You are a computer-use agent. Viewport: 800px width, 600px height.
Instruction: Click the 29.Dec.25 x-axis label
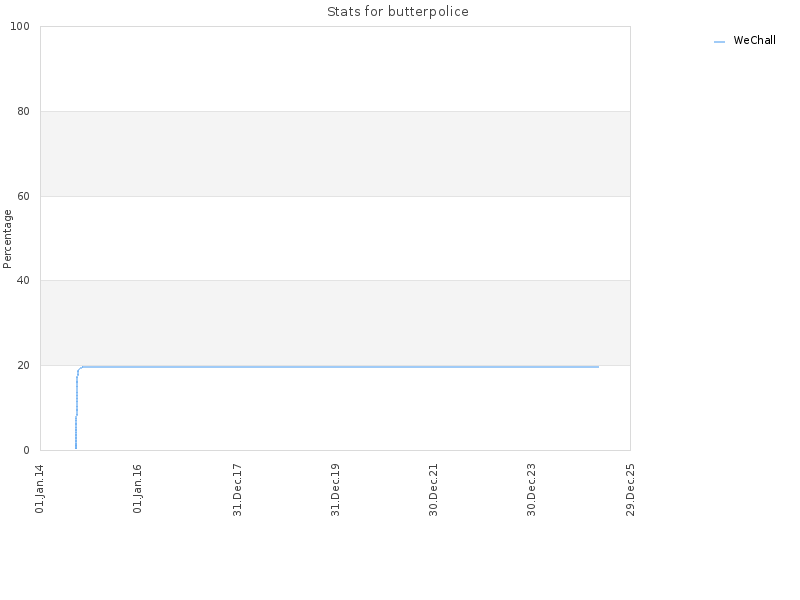click(x=630, y=490)
